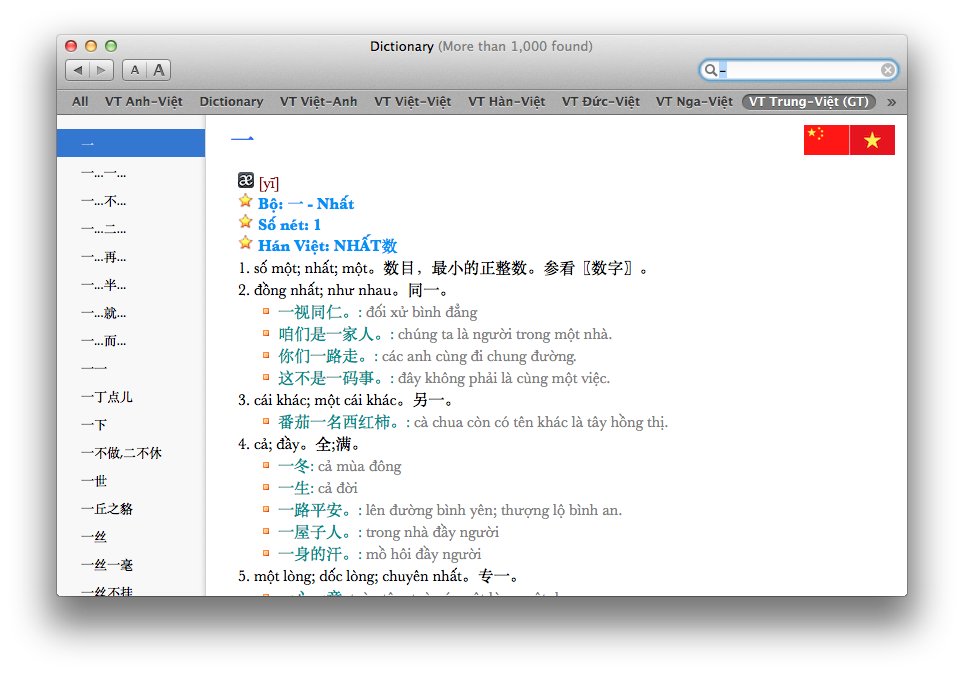
Task: Click the star icon beside Số nét
Action: click(245, 221)
